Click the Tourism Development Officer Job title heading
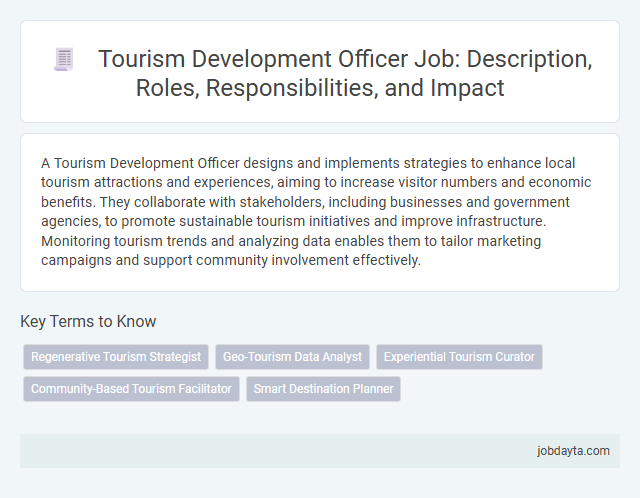The image size is (640, 498). [345, 73]
